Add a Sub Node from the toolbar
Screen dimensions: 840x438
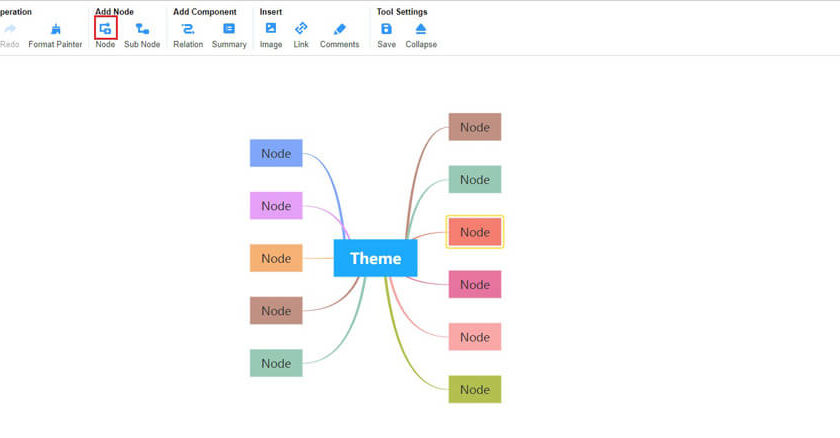tap(142, 29)
